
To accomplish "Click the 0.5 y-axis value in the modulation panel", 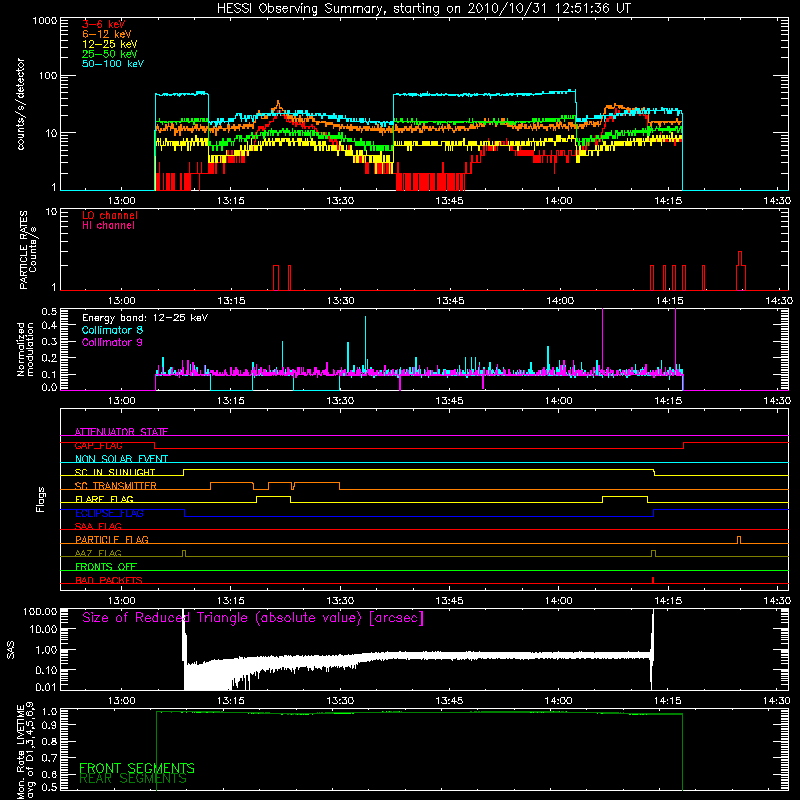I will tap(49, 311).
